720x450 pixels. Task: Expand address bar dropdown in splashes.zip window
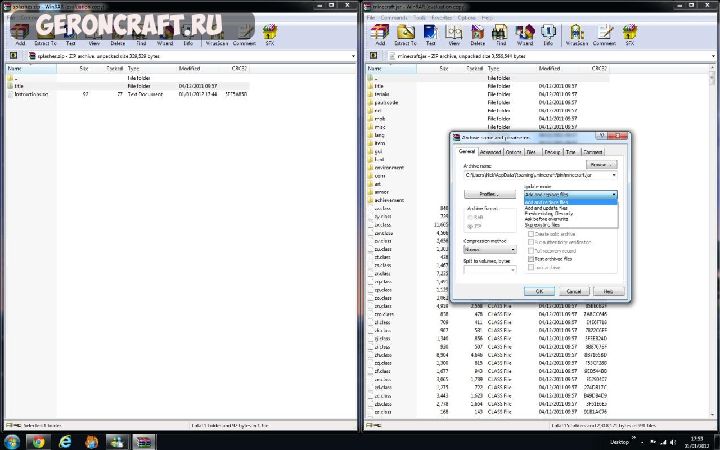tap(353, 56)
